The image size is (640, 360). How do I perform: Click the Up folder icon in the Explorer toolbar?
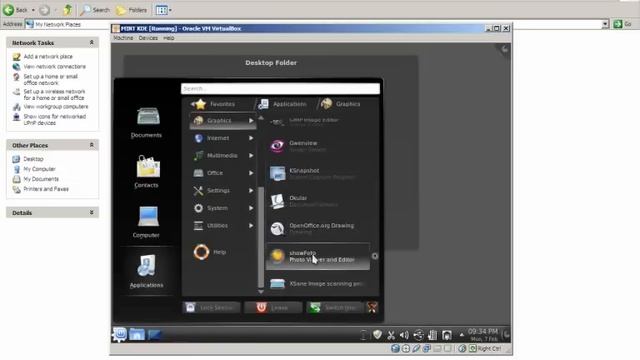click(x=68, y=10)
